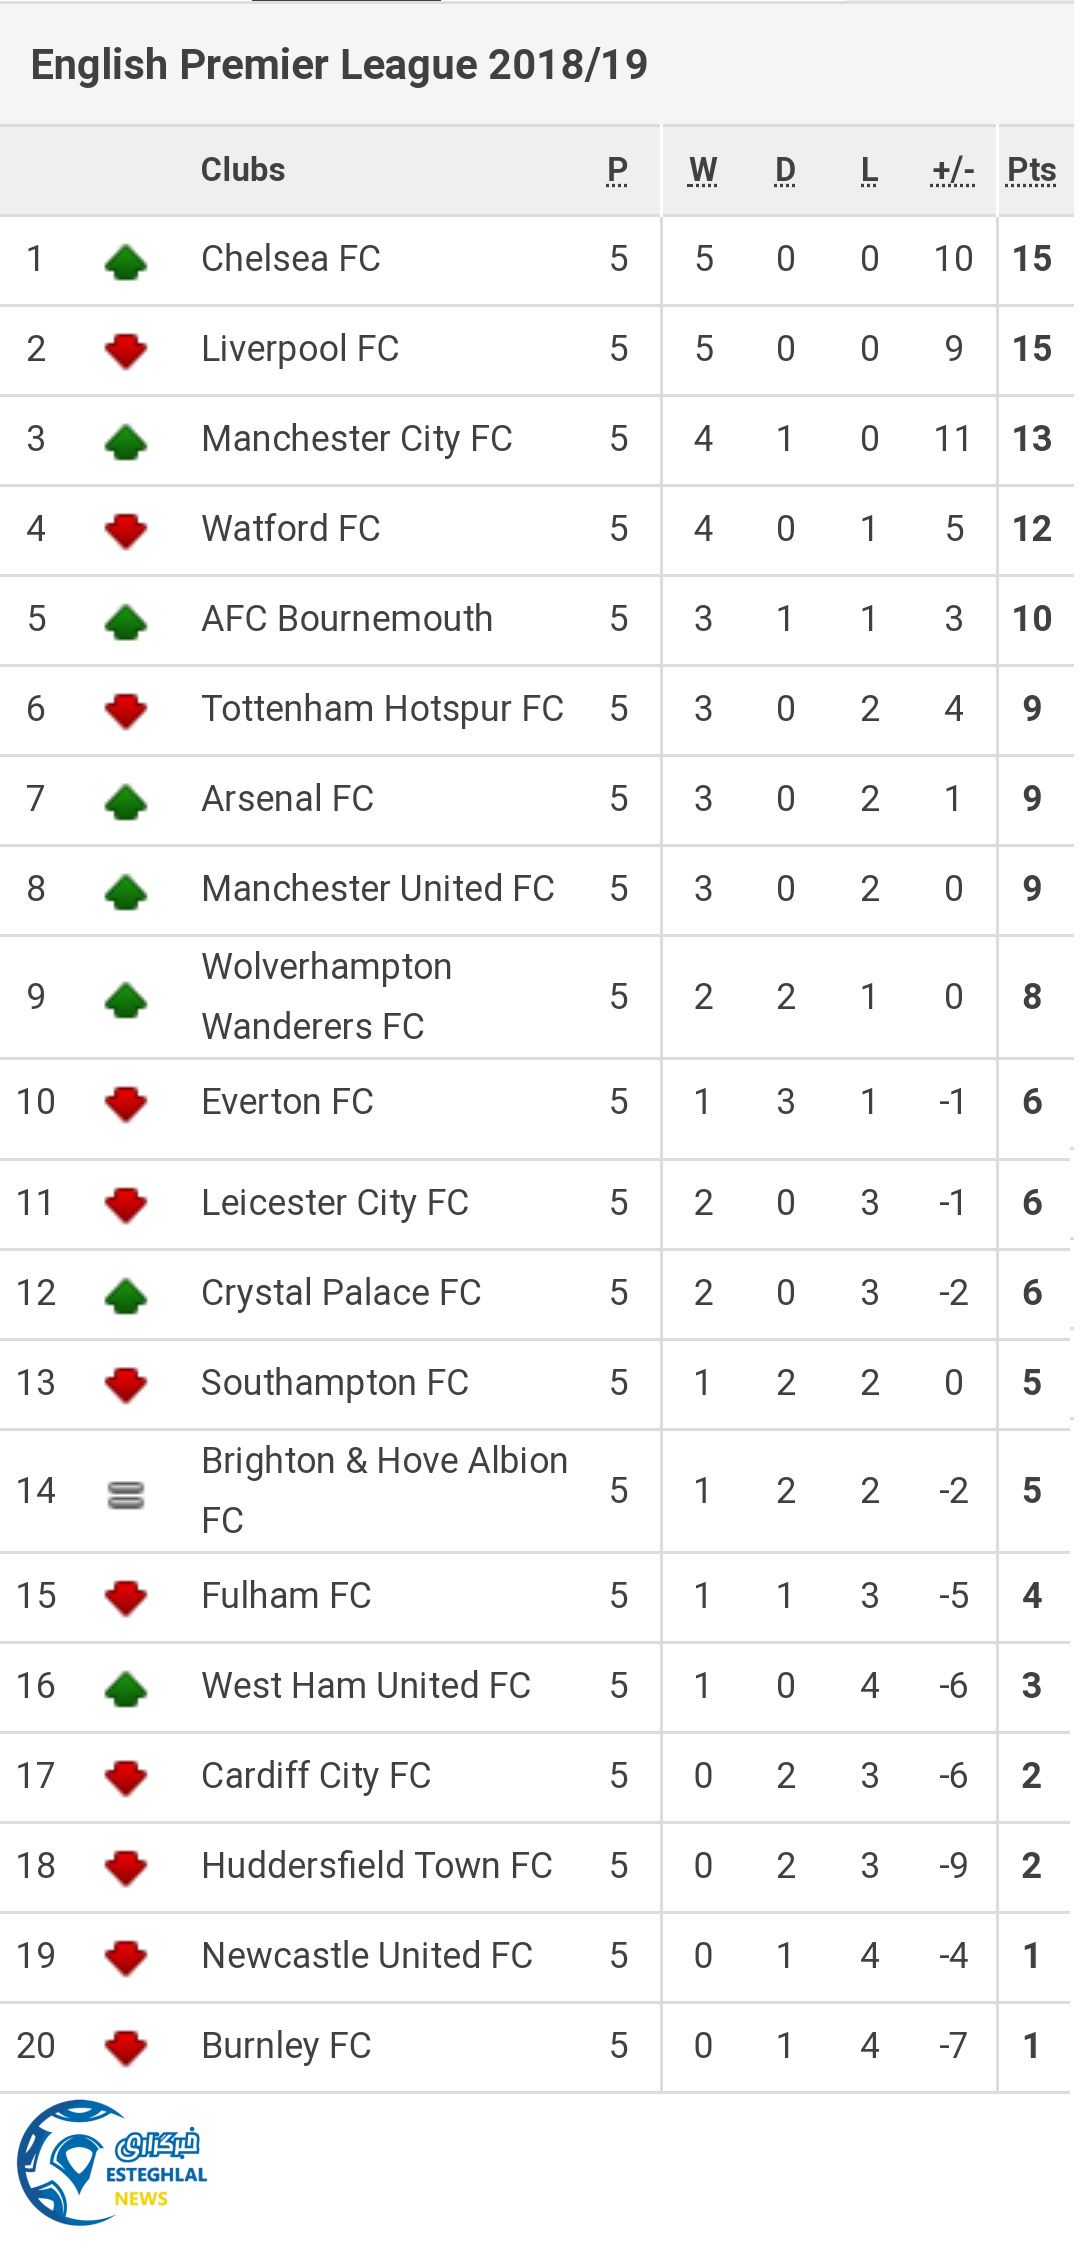The height and width of the screenshot is (2256, 1080).
Task: Open the Tottenham Hotspur FC club link
Action: 382,709
